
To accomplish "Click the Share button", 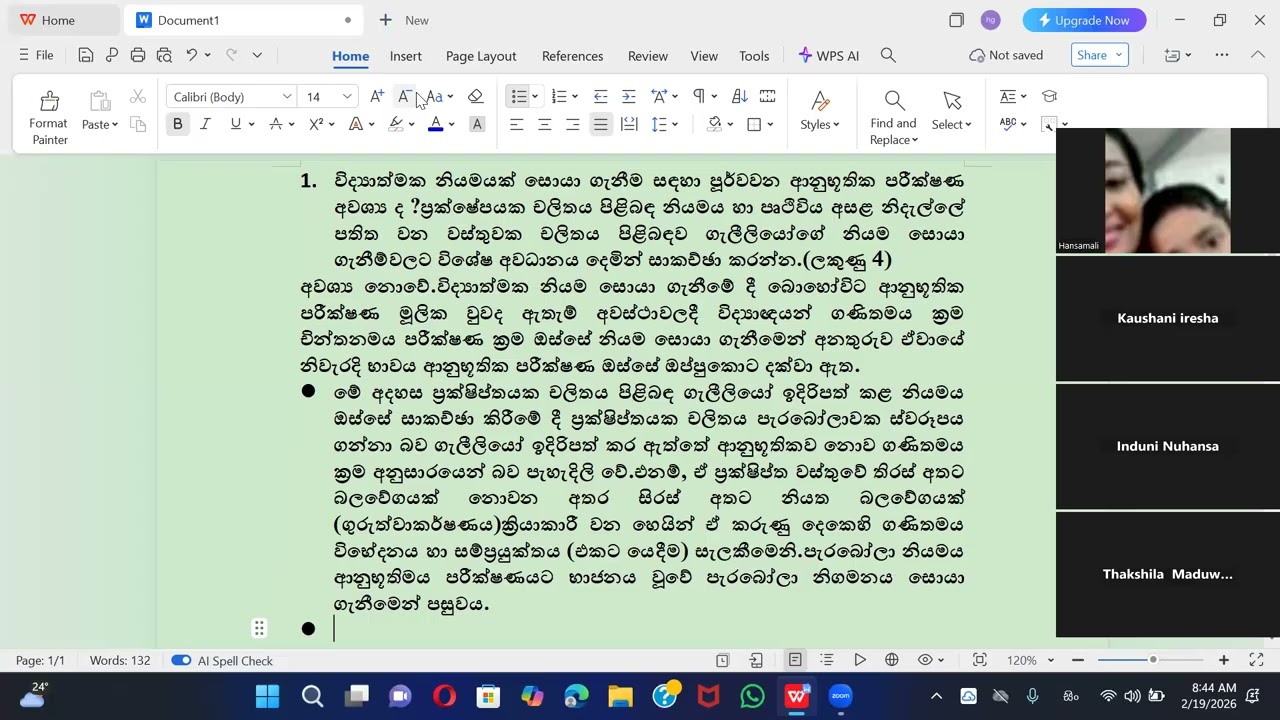I will pos(1100,55).
